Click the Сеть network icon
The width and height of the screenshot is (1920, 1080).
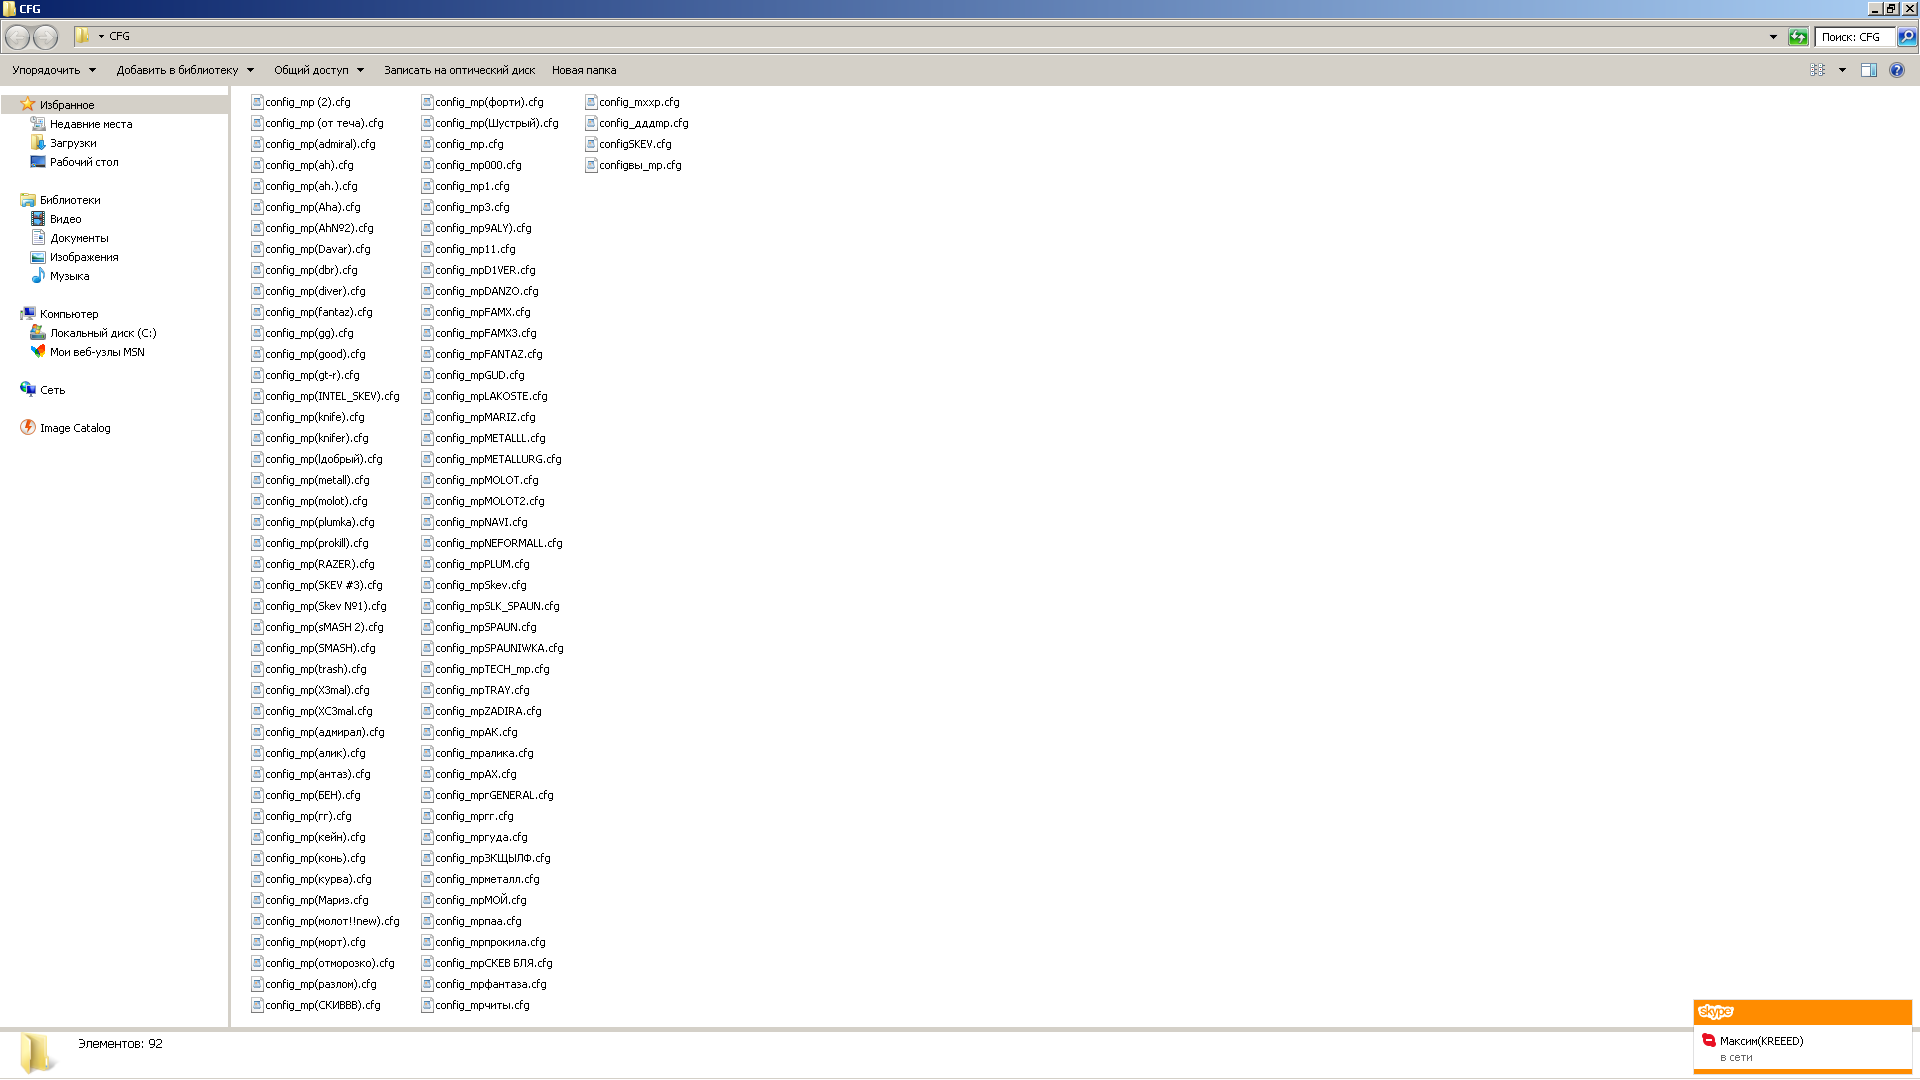(28, 389)
